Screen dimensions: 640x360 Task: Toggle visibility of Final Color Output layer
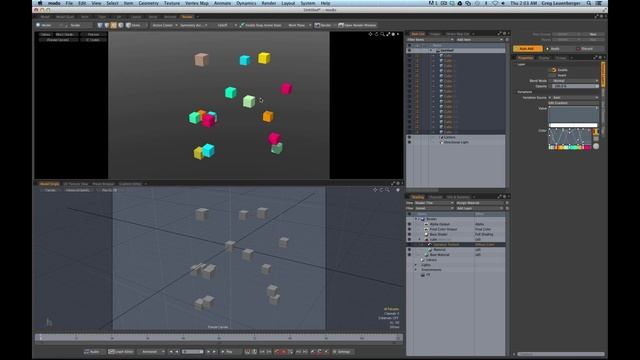tap(409, 229)
